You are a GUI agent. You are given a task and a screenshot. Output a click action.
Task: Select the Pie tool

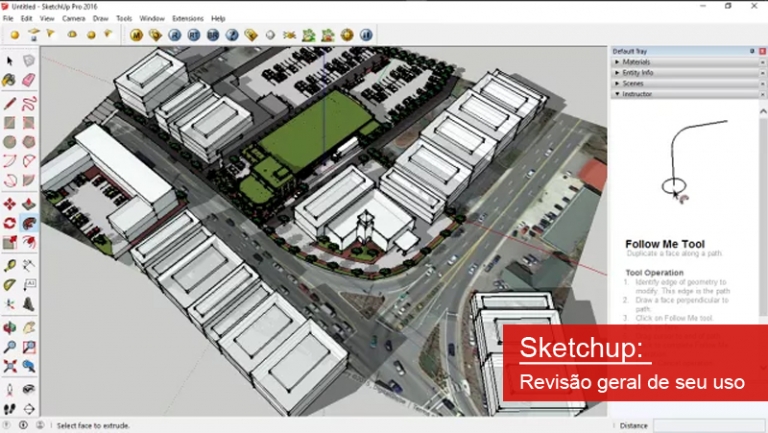[29, 180]
